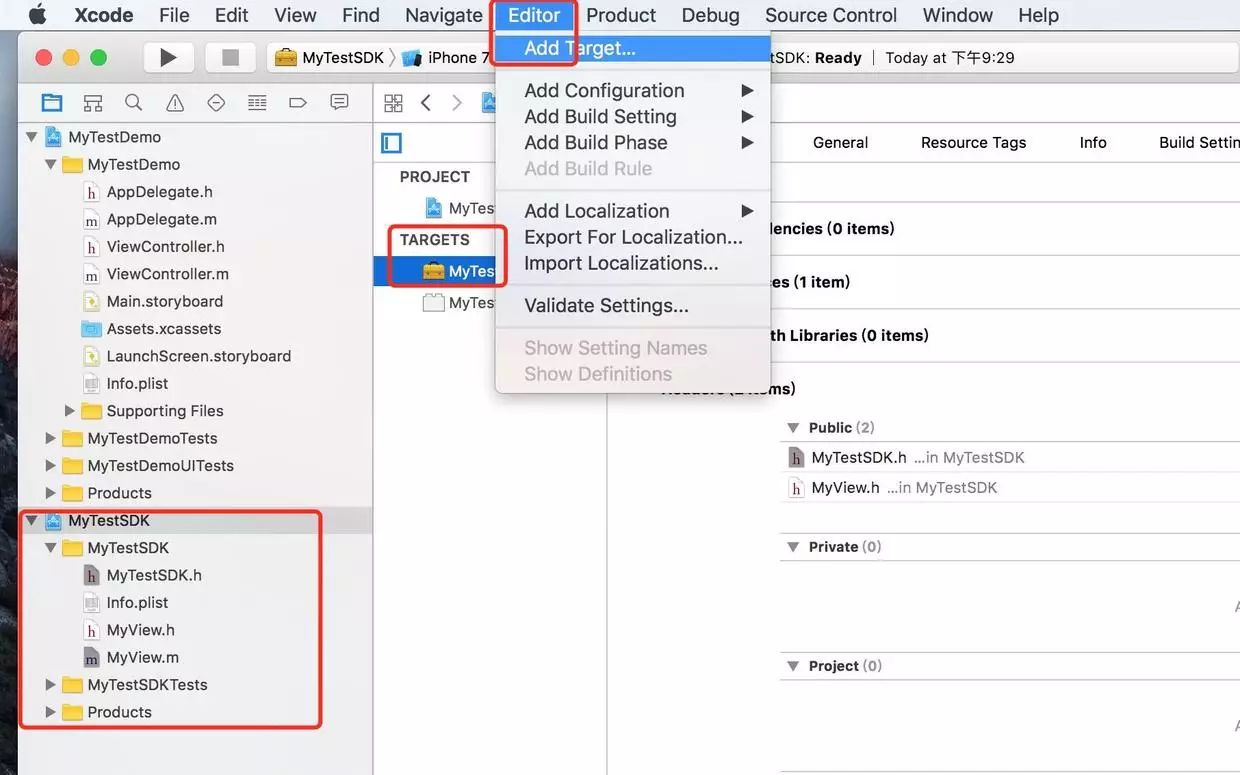1240x775 pixels.
Task: Collapse the MyTestDemo project root
Action: pos(31,137)
